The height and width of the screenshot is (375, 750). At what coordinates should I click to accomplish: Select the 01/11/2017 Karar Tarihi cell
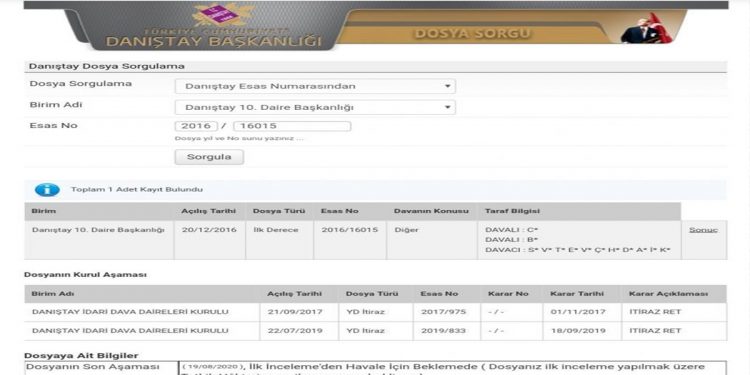pyautogui.click(x=582, y=312)
